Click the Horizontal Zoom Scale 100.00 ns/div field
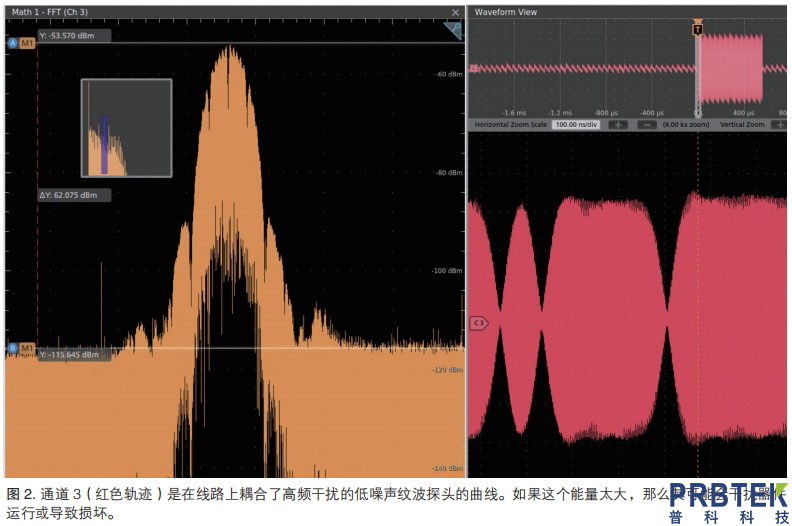Screen dimensions: 792x526 coord(575,125)
